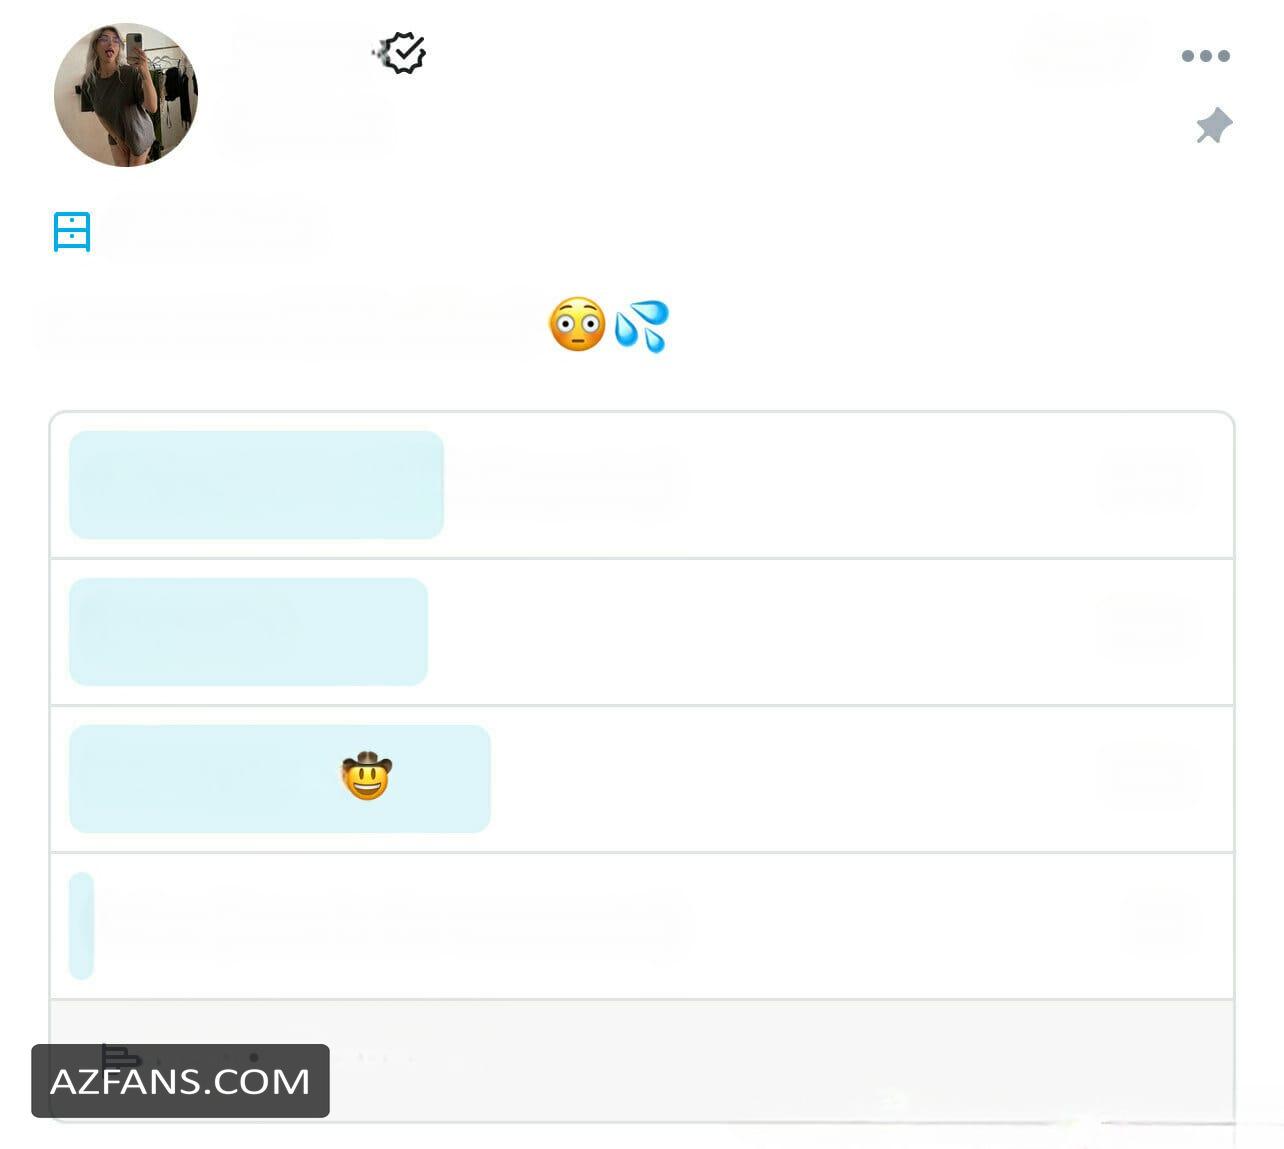Vote for the first poll option
1284x1149 pixels.
(642, 485)
